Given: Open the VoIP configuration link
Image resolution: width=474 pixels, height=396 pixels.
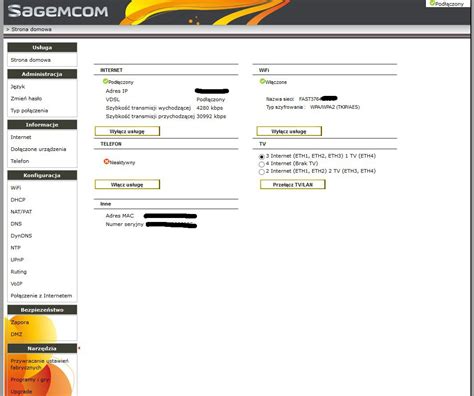Looking at the screenshot, I should click(16, 284).
